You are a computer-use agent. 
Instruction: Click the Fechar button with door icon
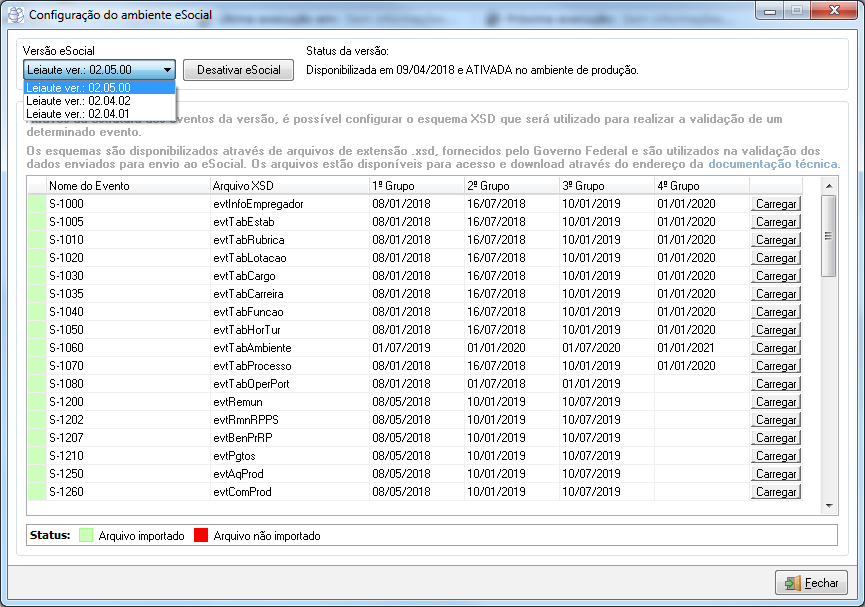pos(811,583)
